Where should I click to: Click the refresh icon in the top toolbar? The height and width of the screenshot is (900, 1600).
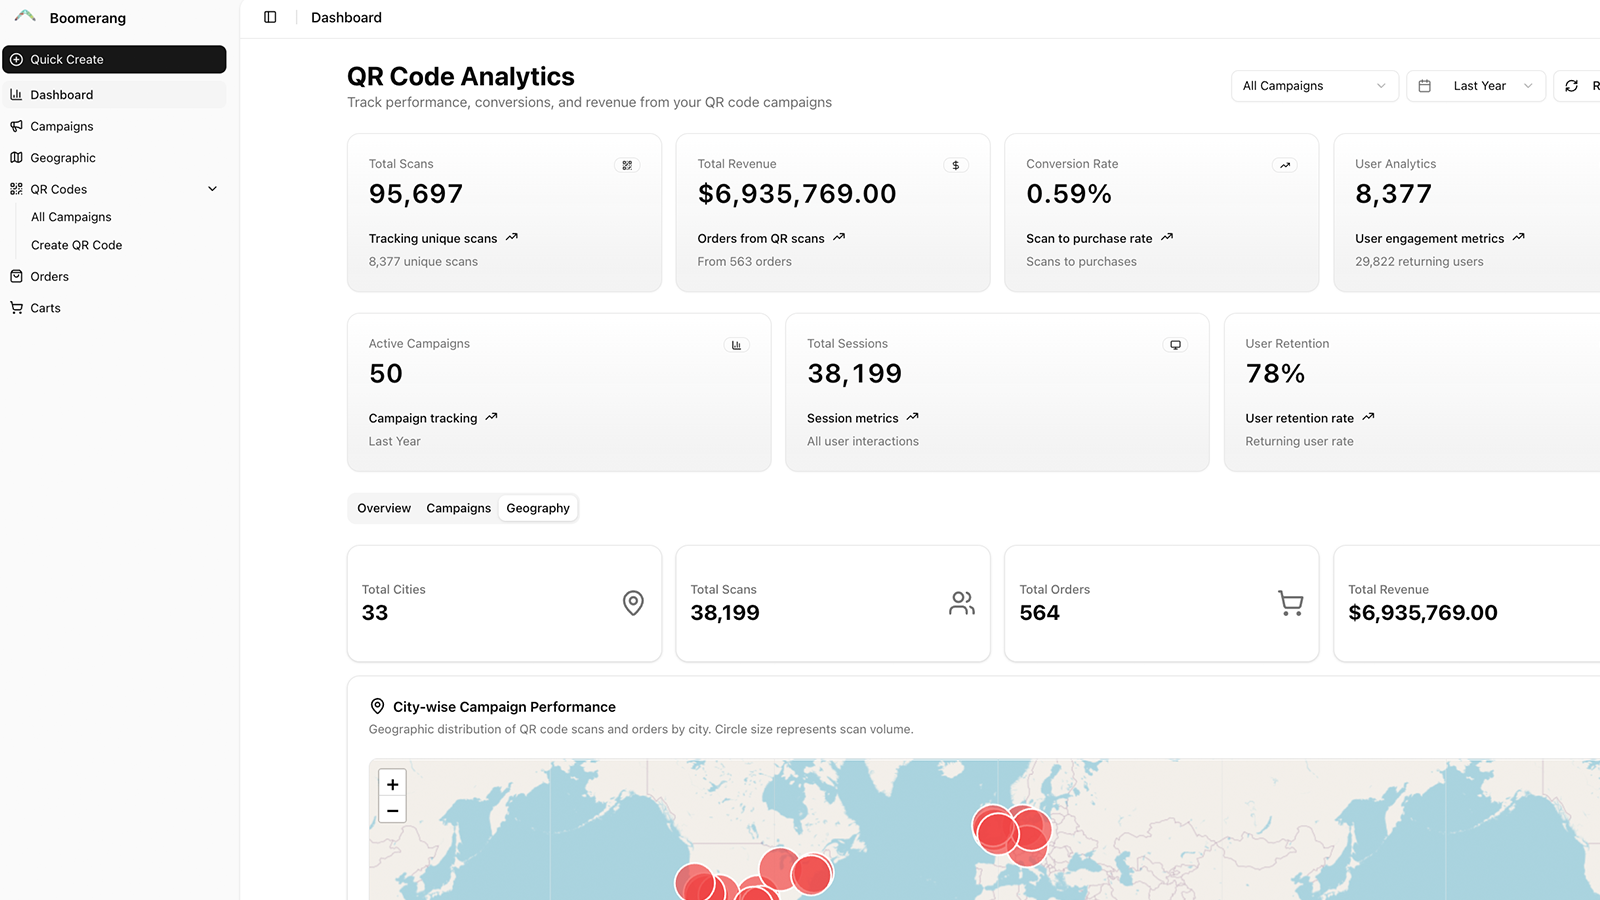pos(1571,86)
